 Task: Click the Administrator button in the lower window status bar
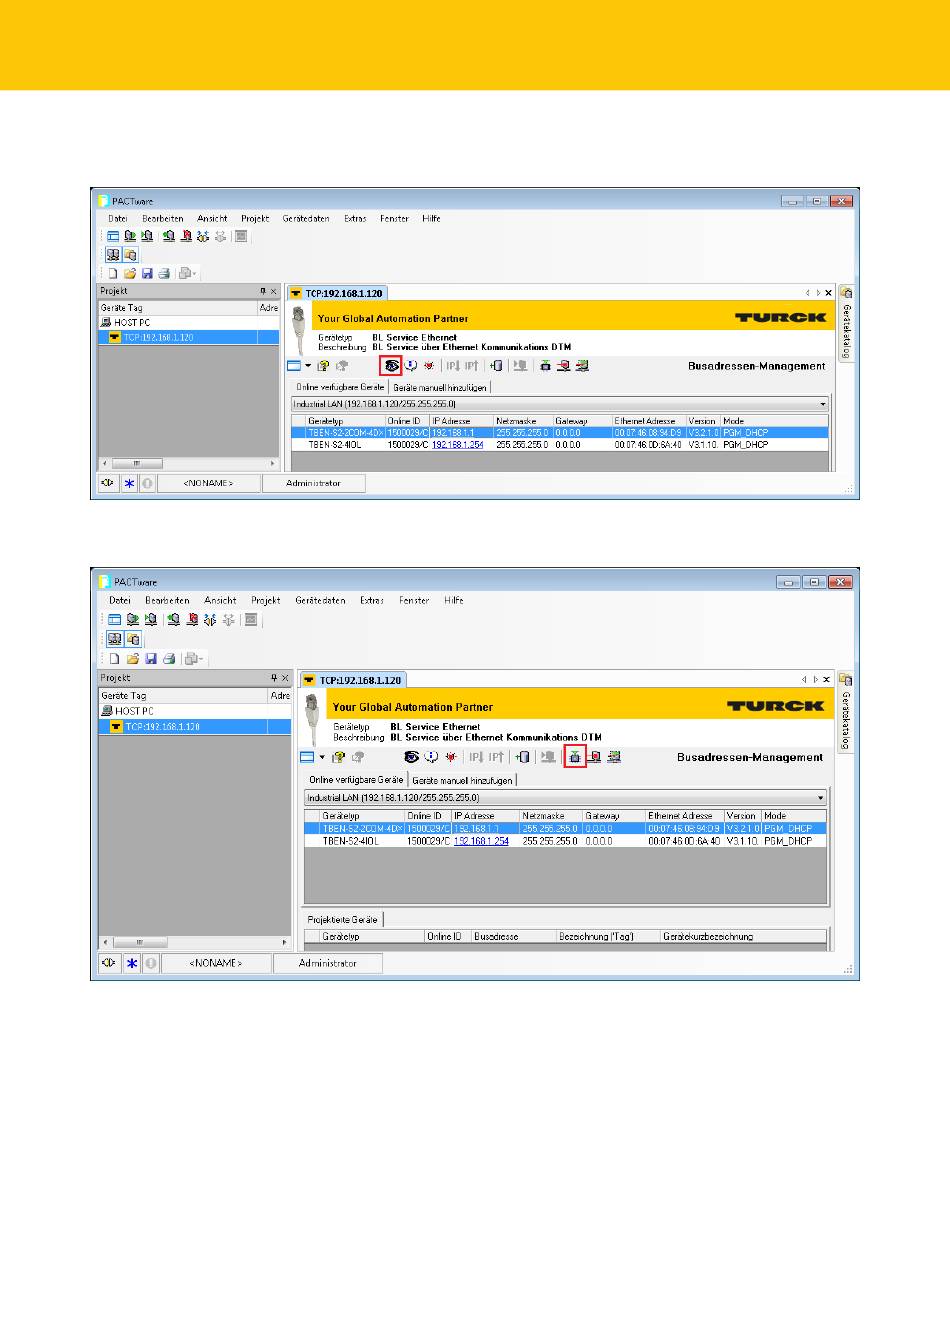coord(327,963)
